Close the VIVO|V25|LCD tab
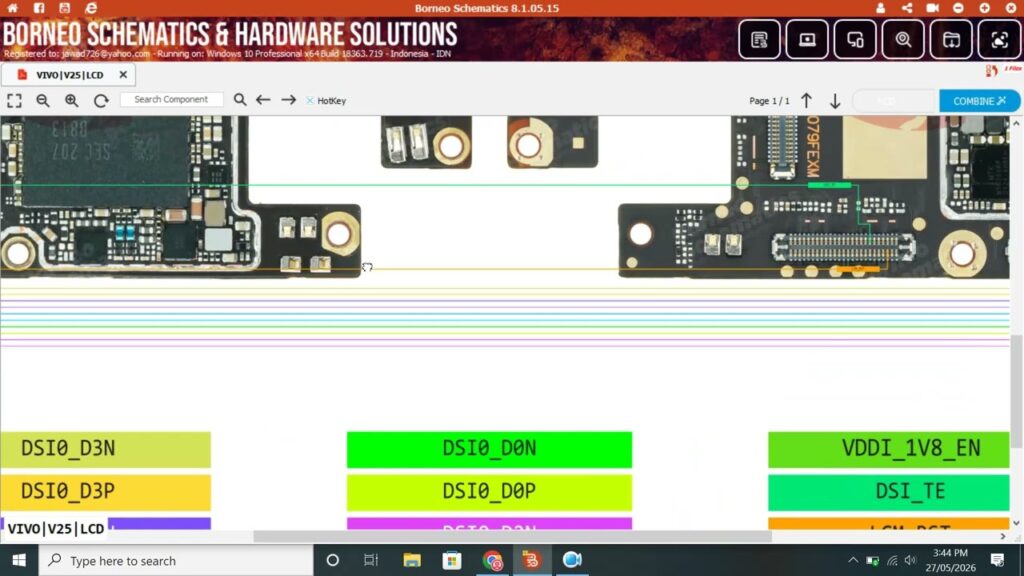The image size is (1024, 576). tap(123, 75)
